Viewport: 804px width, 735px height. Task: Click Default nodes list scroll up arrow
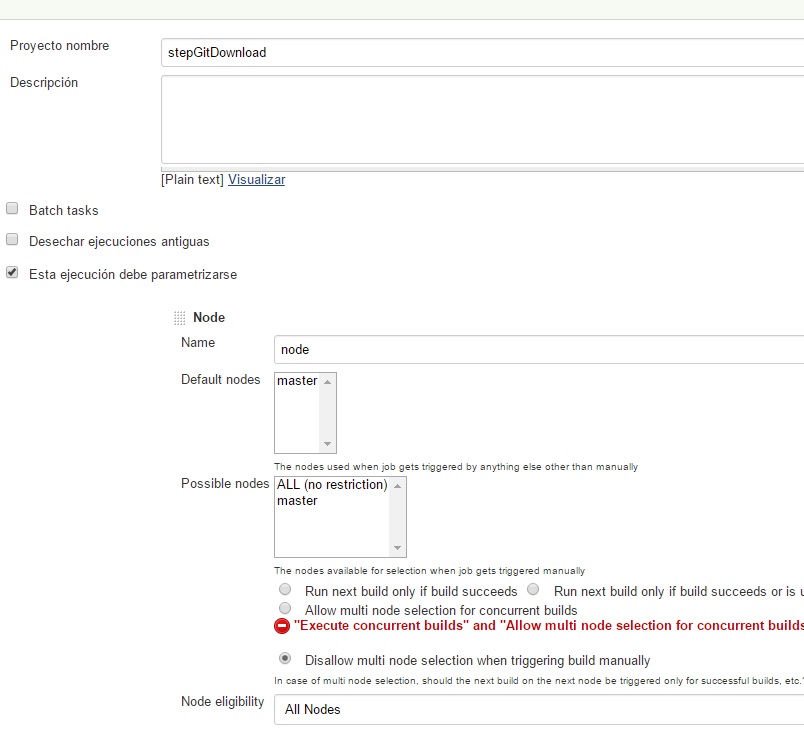coord(328,382)
